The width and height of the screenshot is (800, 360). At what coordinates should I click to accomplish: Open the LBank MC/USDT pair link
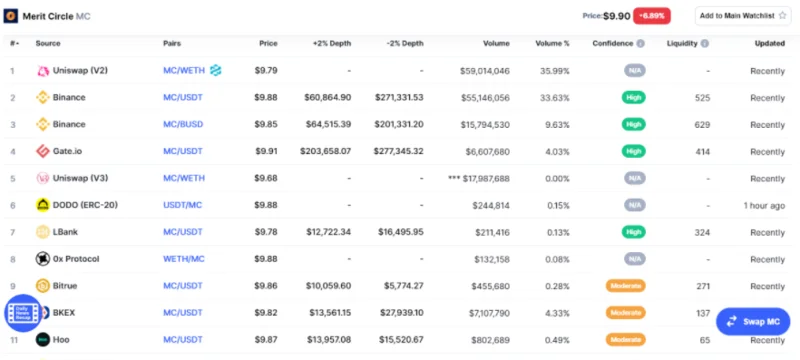pyautogui.click(x=183, y=232)
